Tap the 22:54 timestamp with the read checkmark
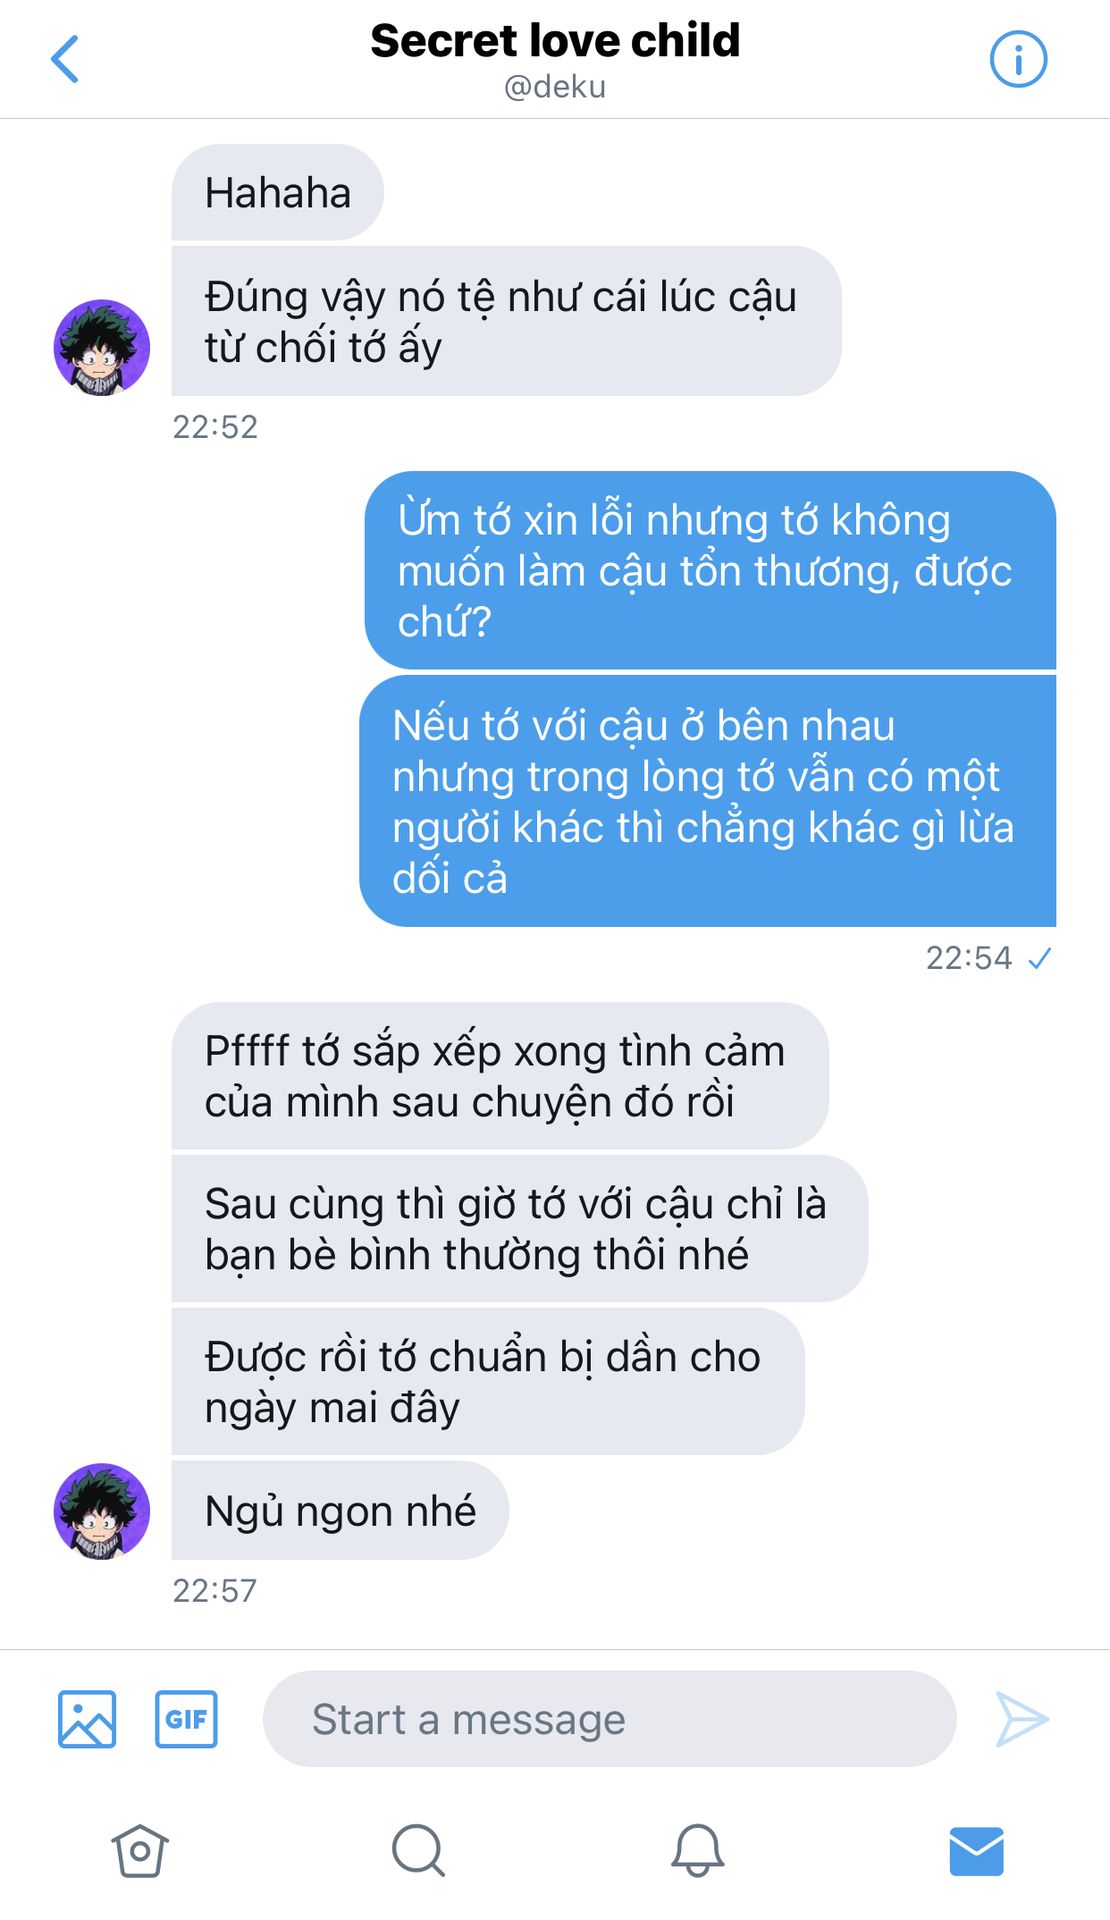The image size is (1110, 1920). [988, 958]
